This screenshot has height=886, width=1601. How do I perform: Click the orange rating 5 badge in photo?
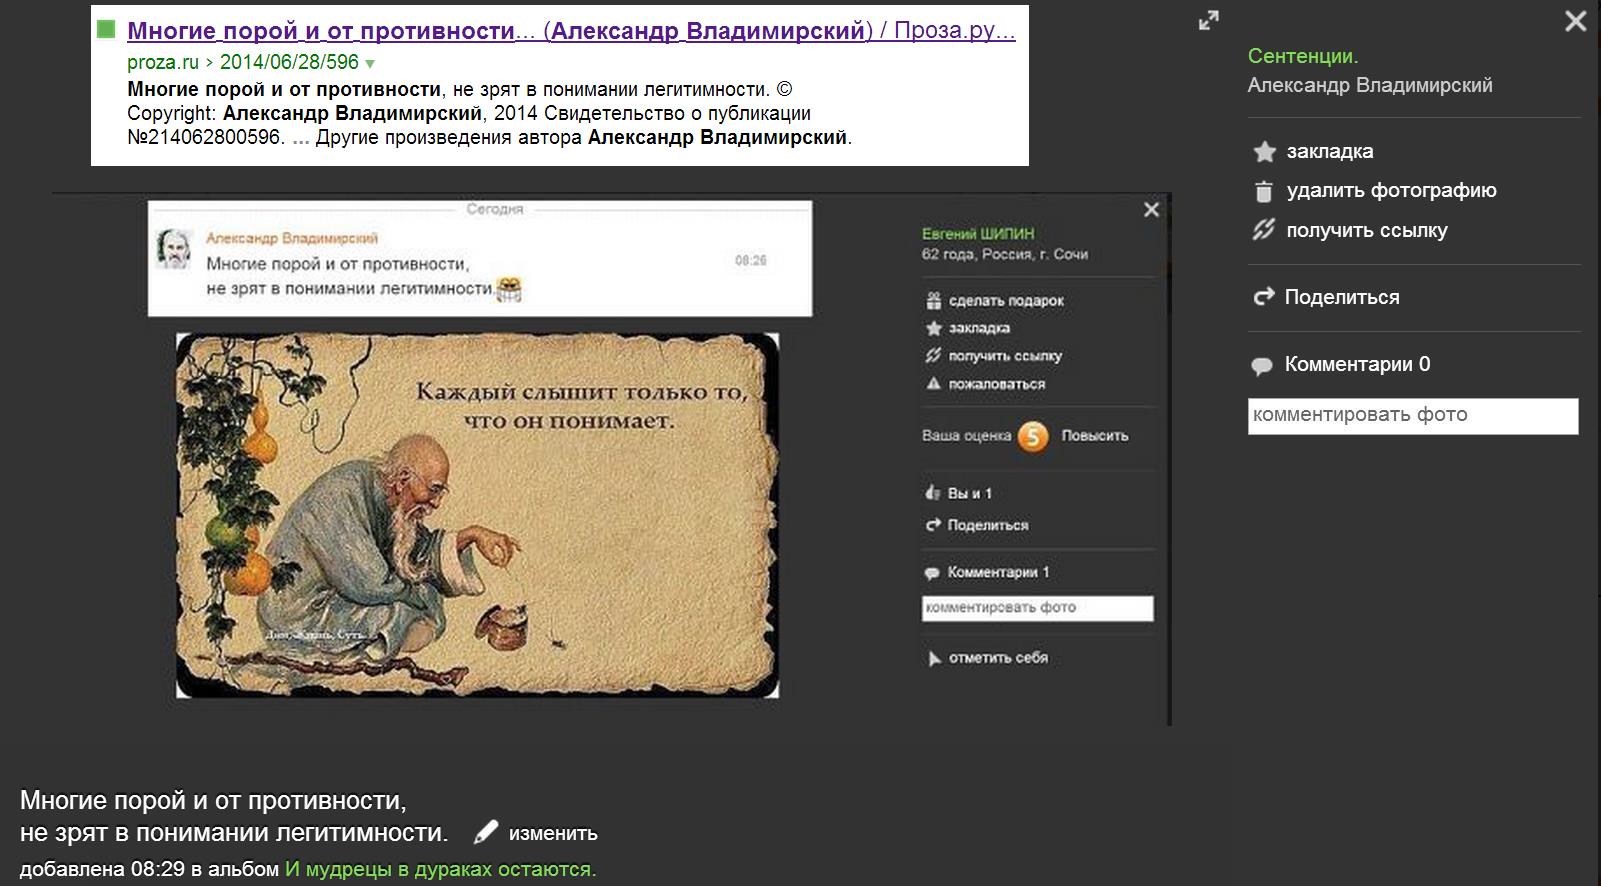tap(1033, 436)
